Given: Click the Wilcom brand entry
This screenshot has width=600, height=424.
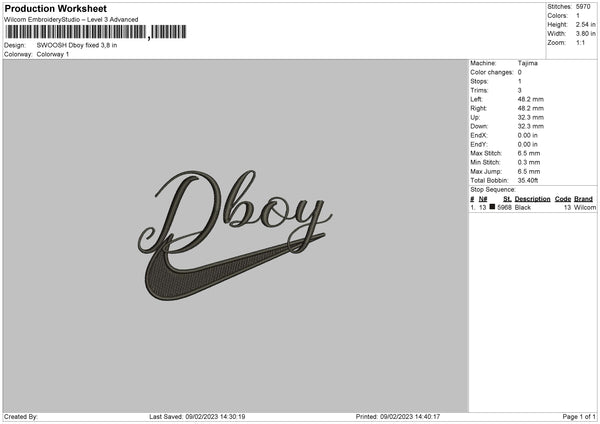Looking at the screenshot, I should click(585, 207).
